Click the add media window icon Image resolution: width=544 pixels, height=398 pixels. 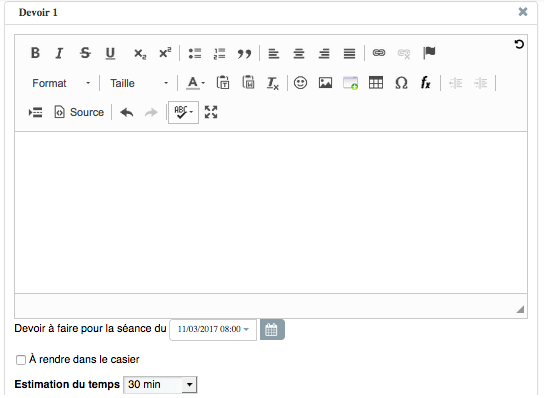pyautogui.click(x=350, y=83)
